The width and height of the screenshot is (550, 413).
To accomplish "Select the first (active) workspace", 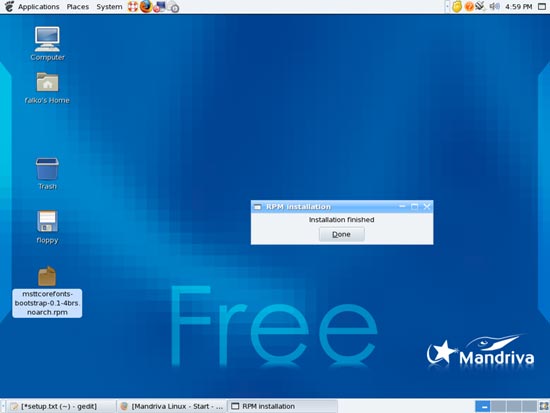I will click(483, 406).
